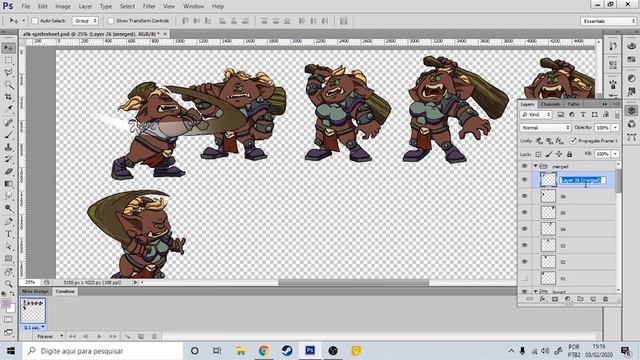Hide layer 03 using eye icon
The image size is (640, 360).
[524, 245]
